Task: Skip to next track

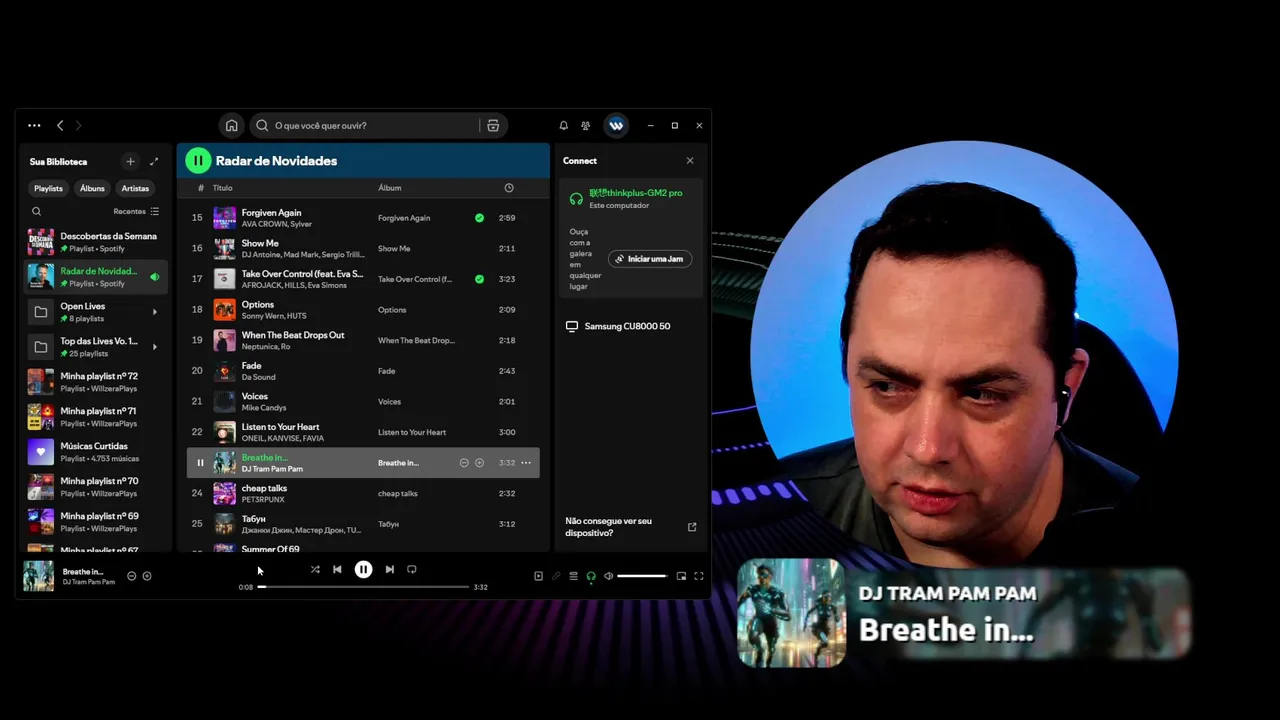Action: pos(390,569)
